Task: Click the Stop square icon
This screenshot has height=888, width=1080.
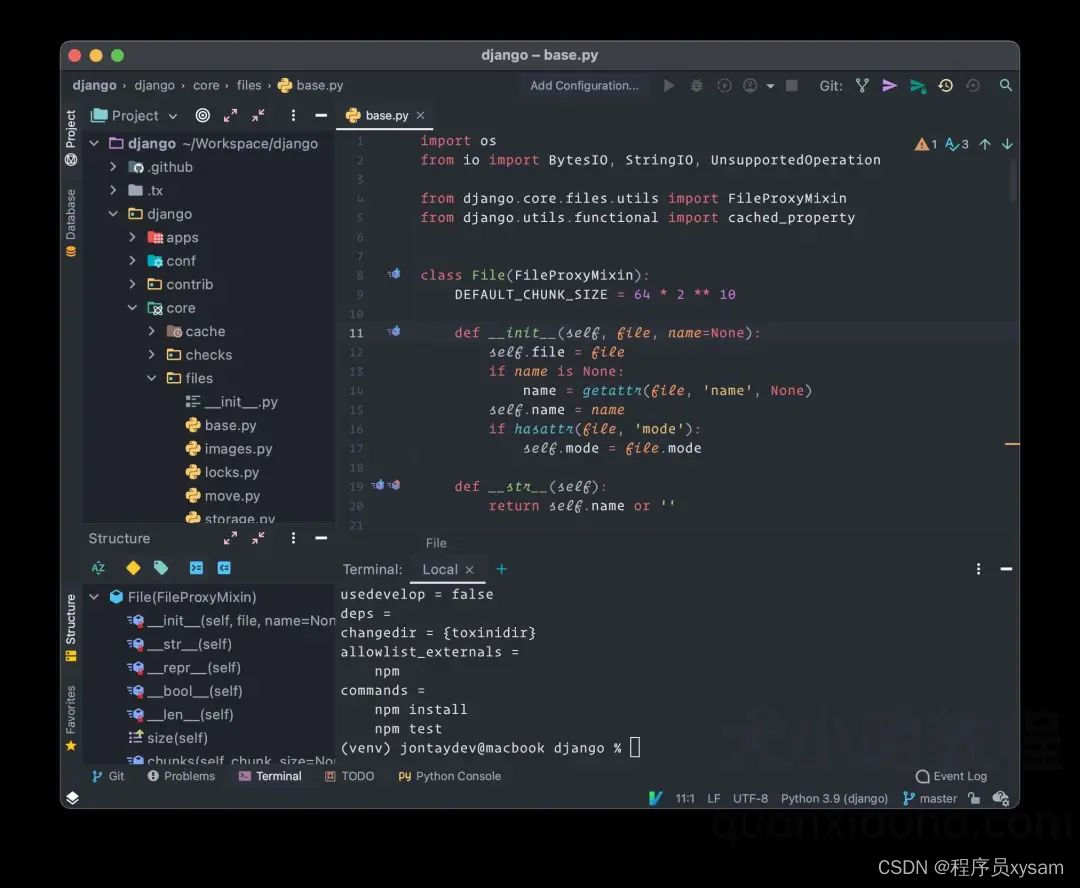Action: (792, 85)
